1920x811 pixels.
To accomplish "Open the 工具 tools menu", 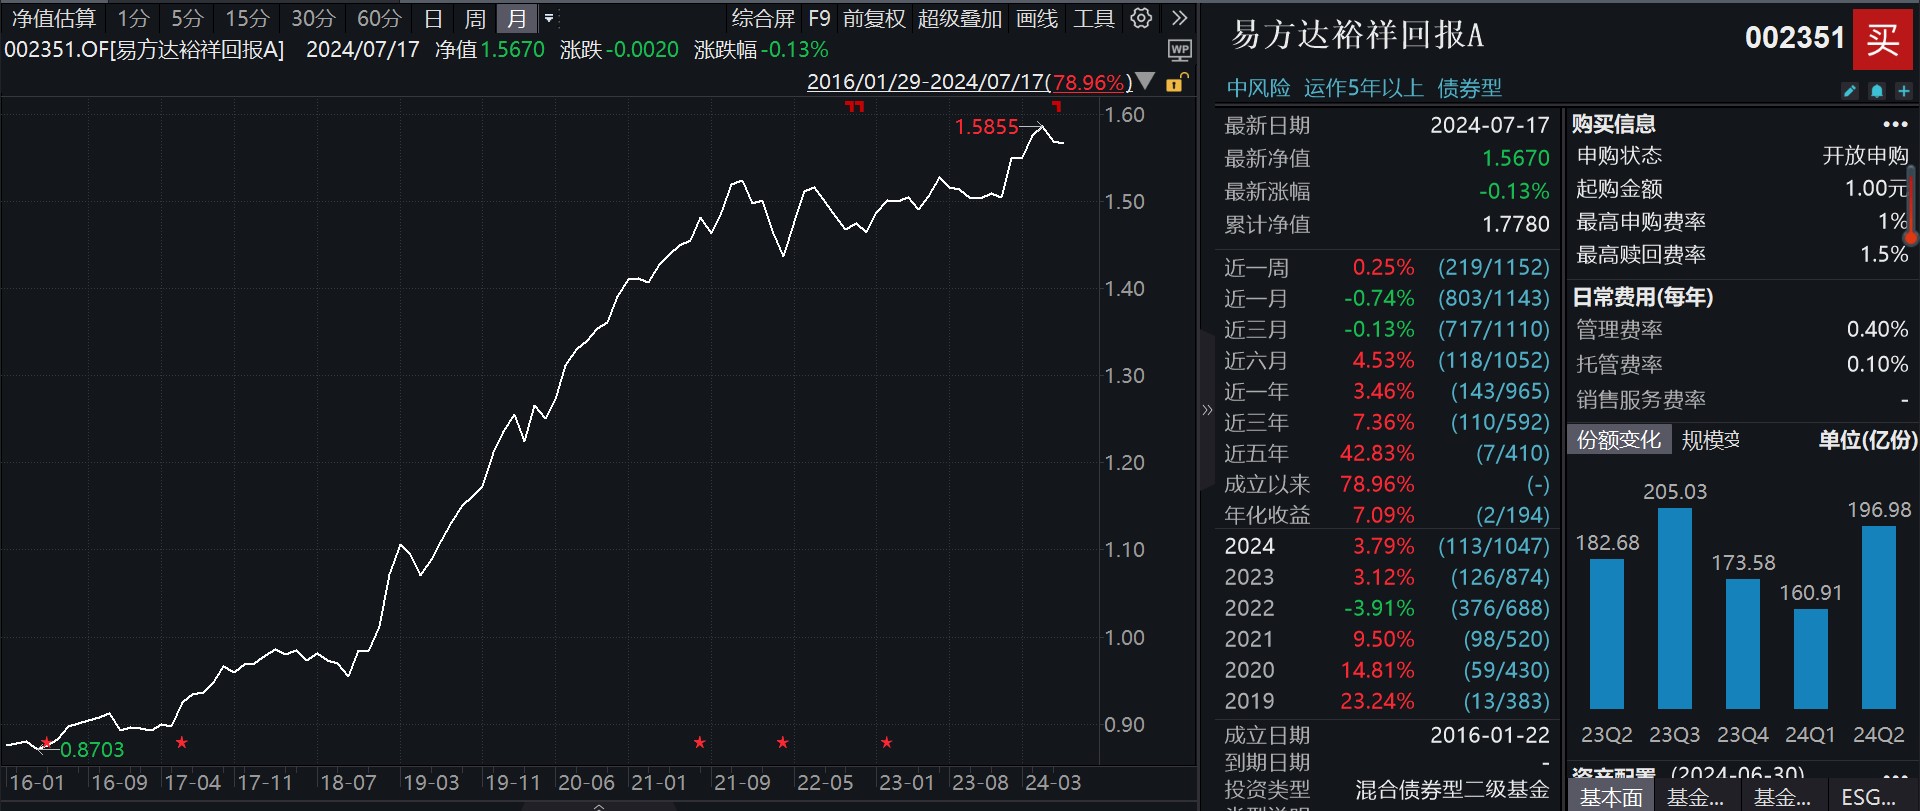I will (x=1093, y=18).
